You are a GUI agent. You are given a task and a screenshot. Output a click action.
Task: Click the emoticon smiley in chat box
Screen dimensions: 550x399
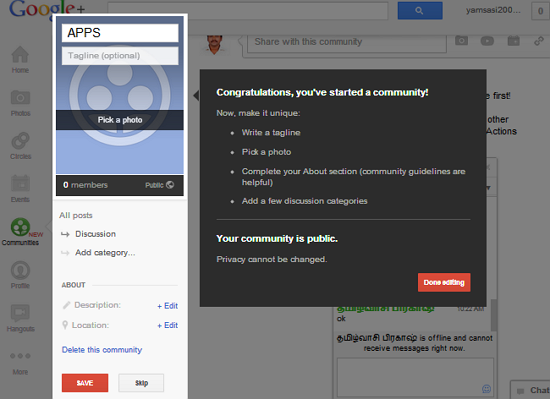[x=486, y=388]
